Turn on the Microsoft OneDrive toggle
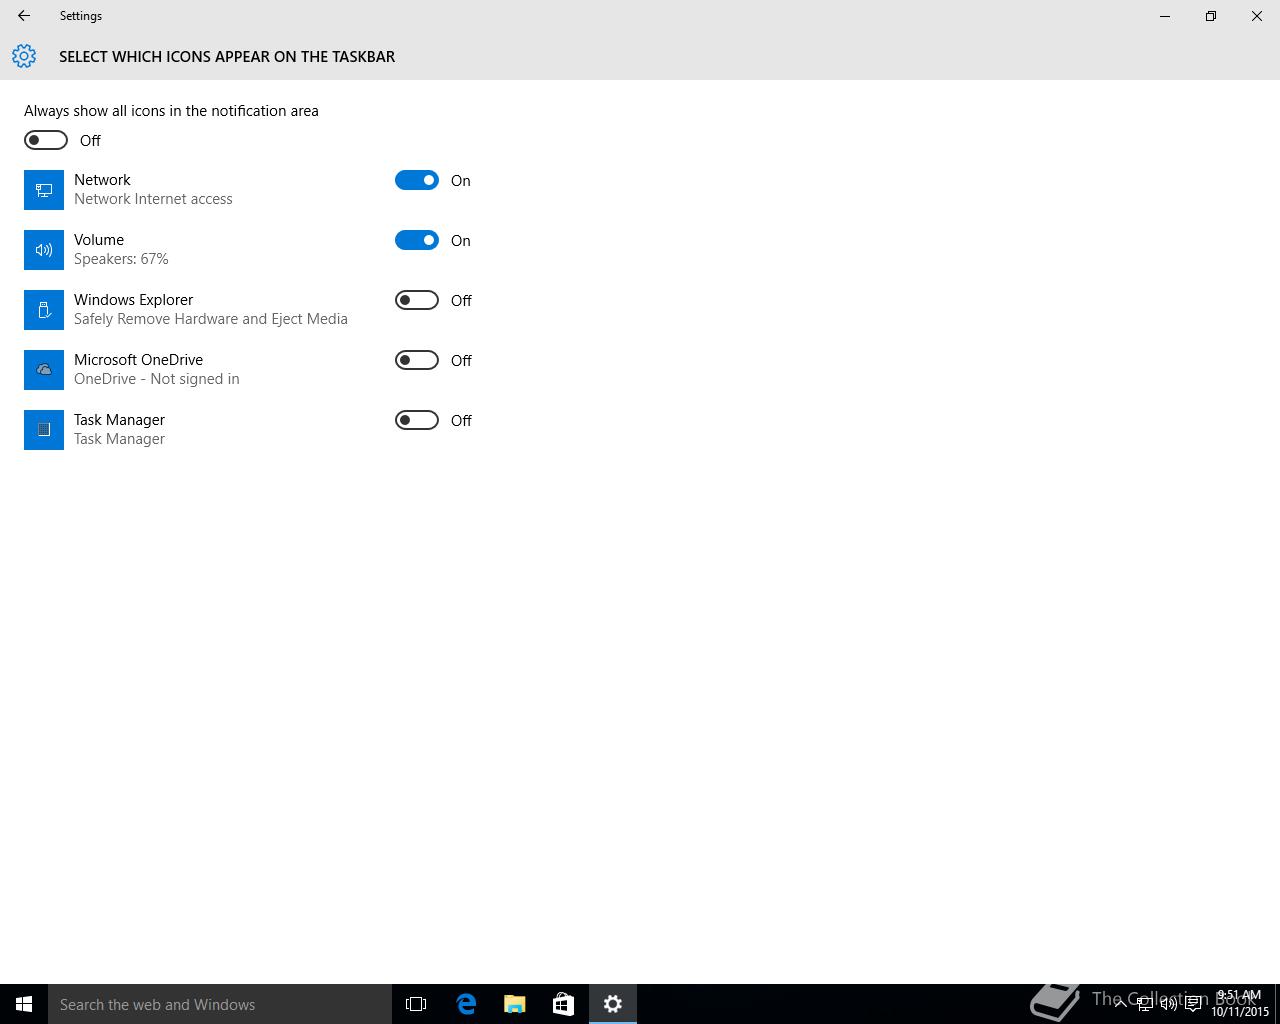Image resolution: width=1280 pixels, height=1024 pixels. (x=417, y=360)
